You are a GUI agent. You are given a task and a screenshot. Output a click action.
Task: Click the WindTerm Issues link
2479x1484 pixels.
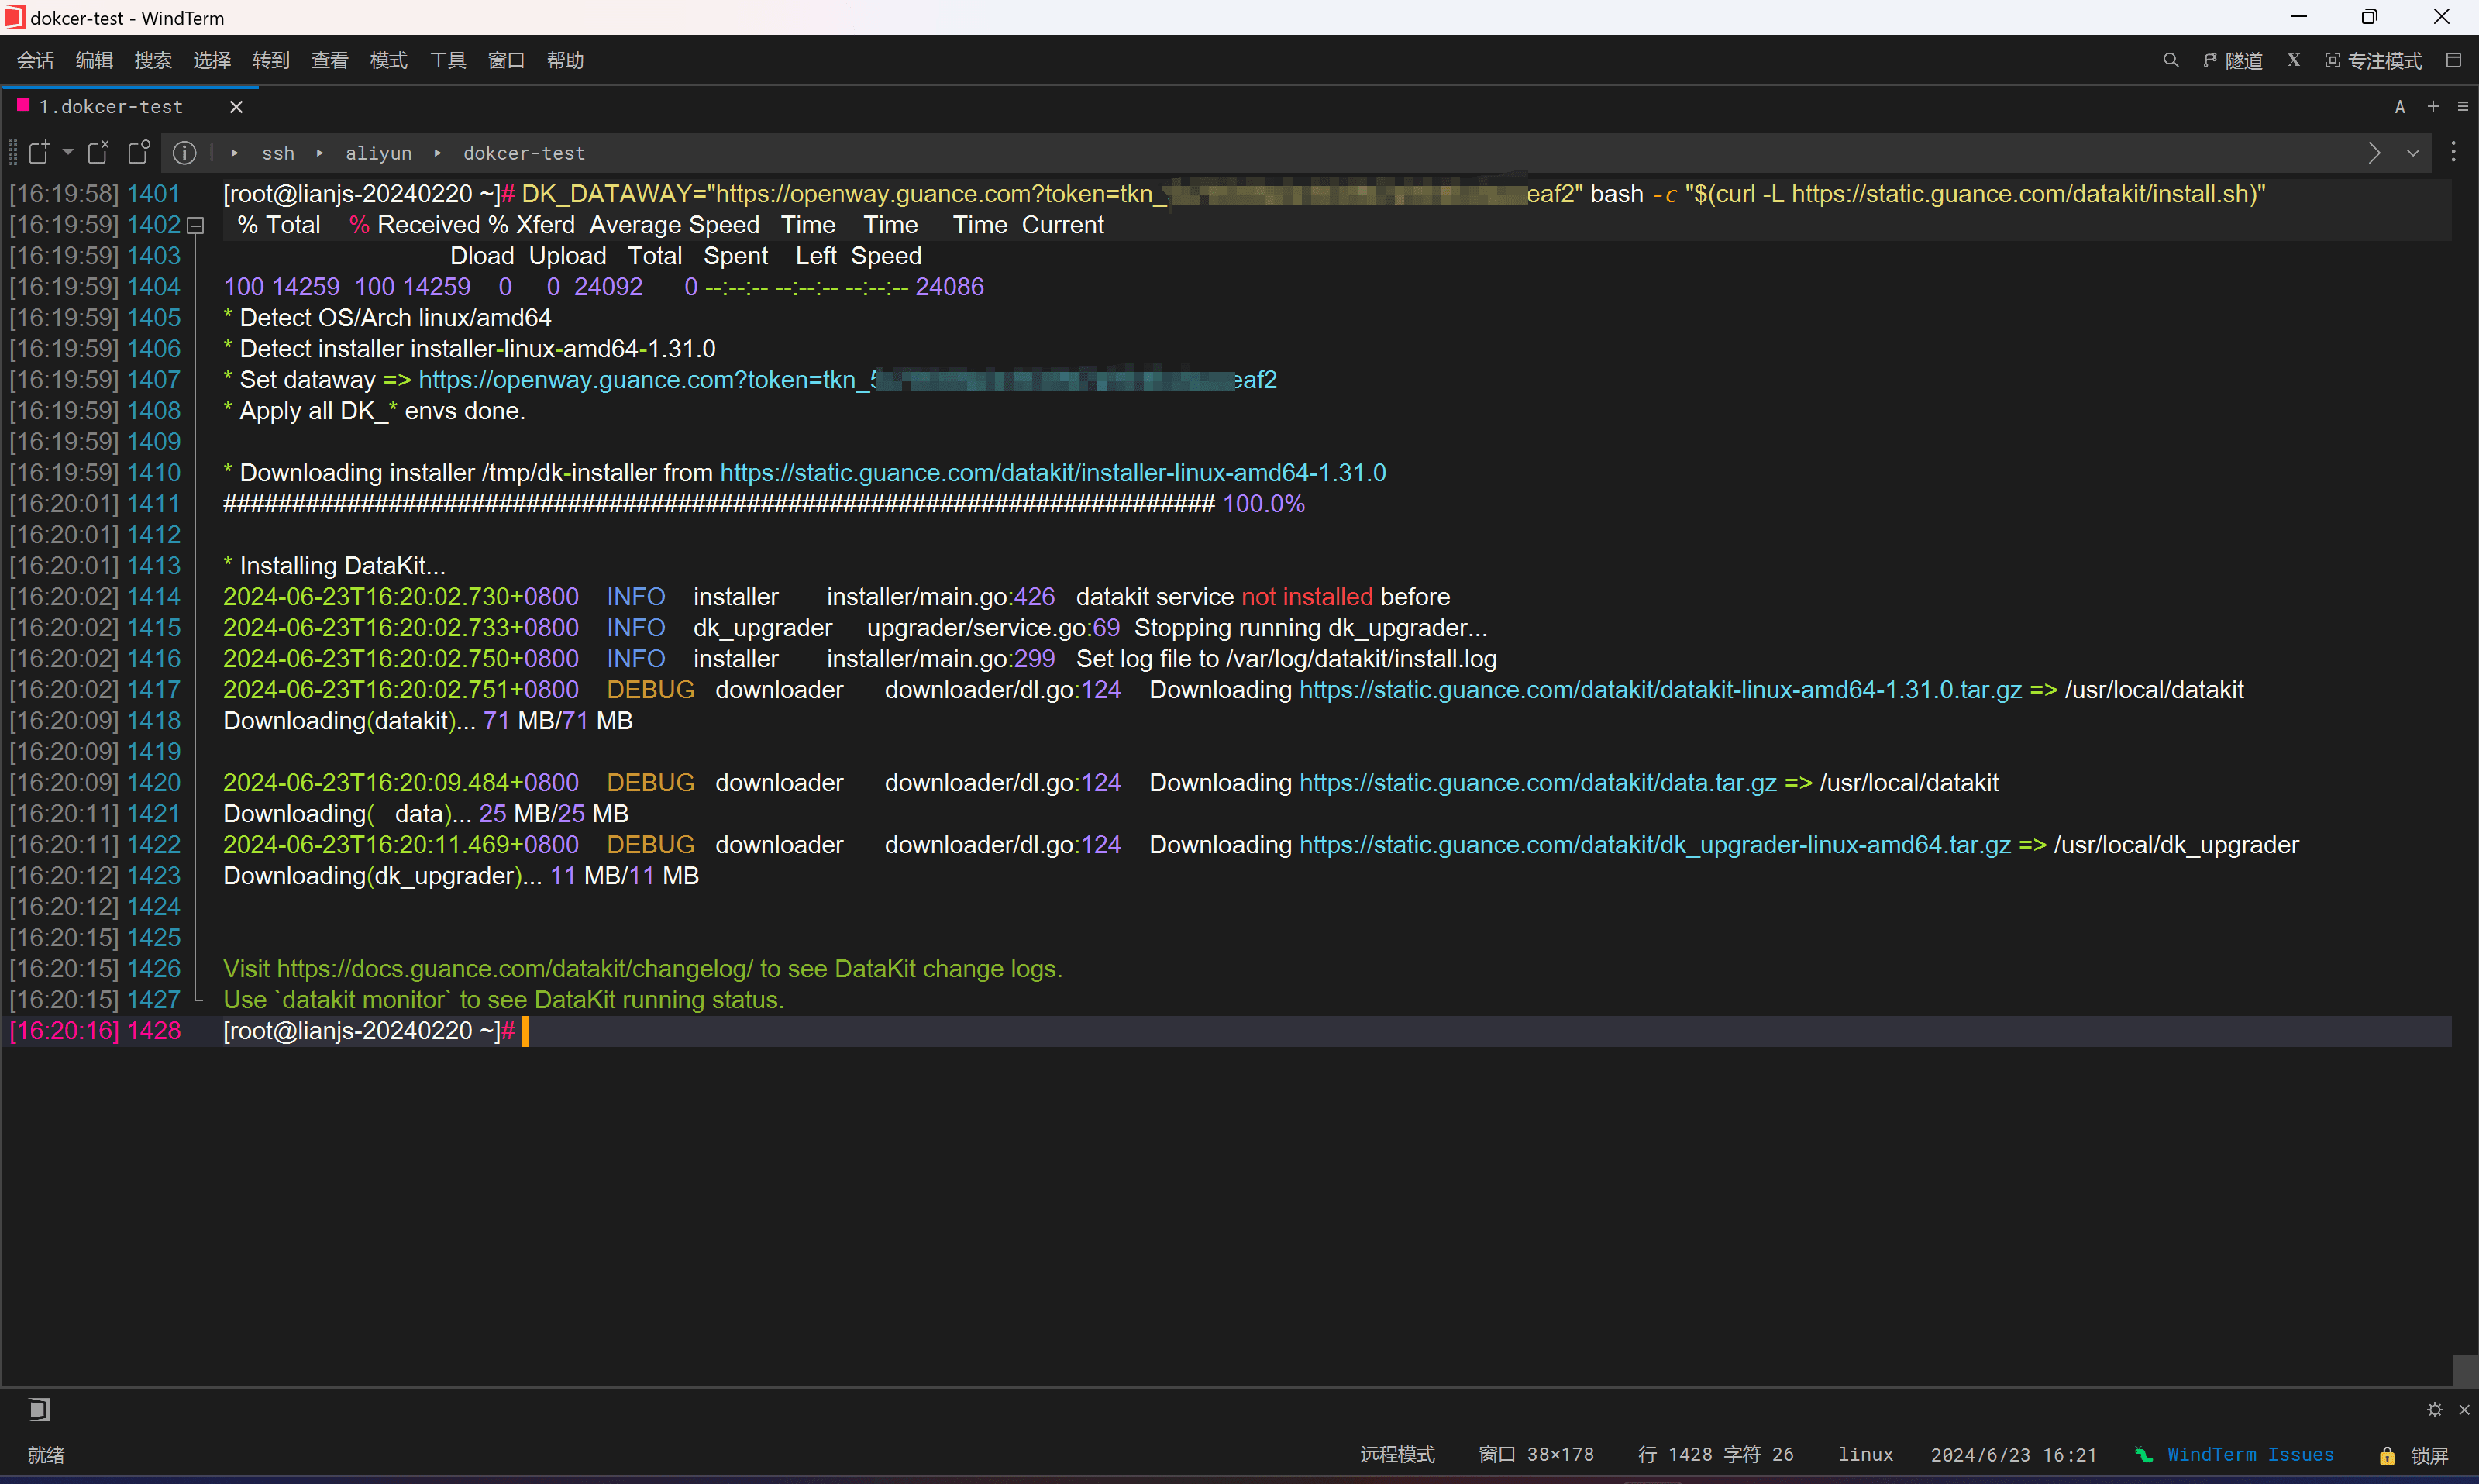pyautogui.click(x=2249, y=1455)
